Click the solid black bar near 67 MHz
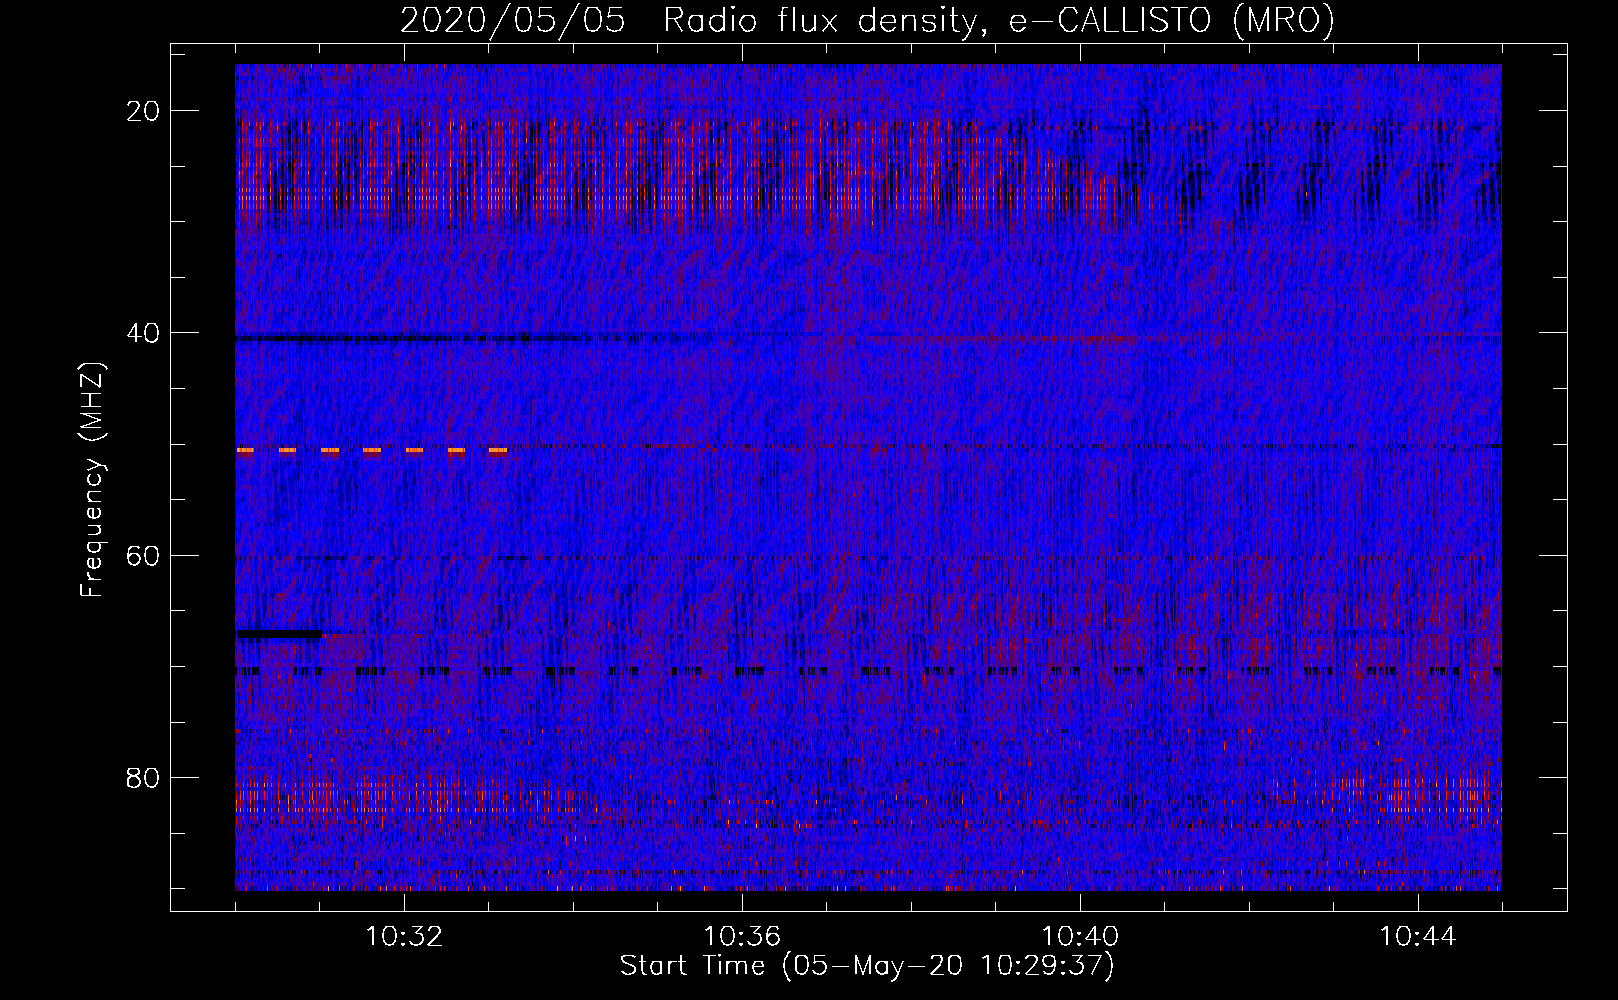1618x1000 pixels. tap(279, 634)
